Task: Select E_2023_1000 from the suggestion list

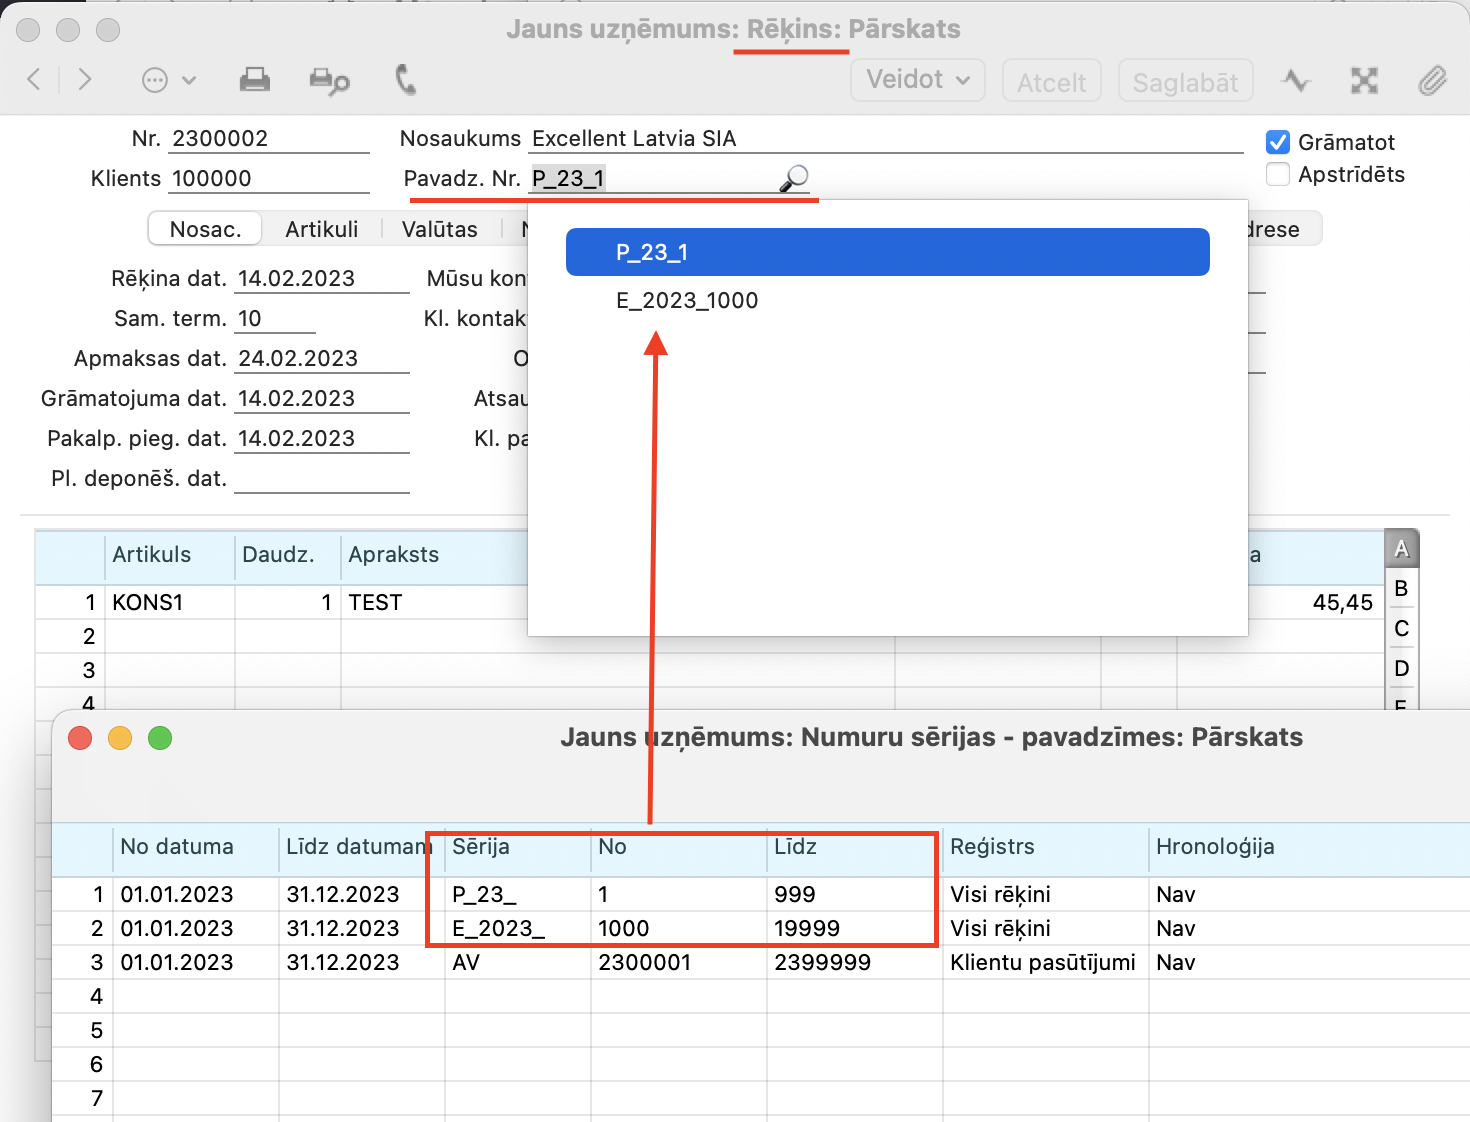Action: pyautogui.click(x=687, y=301)
